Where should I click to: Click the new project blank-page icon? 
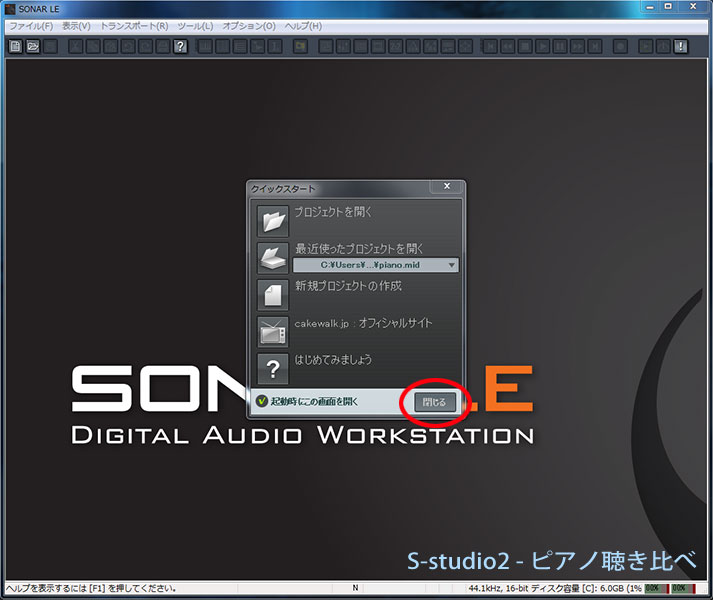pos(273,294)
